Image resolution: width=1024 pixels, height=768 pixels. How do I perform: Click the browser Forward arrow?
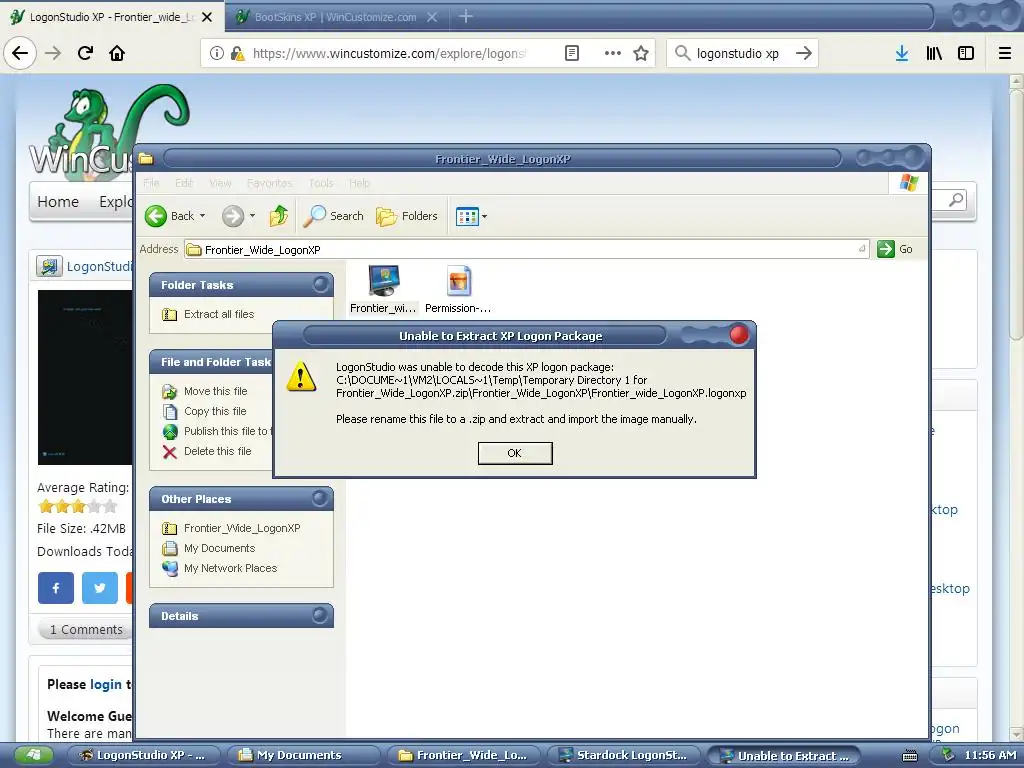click(x=53, y=53)
